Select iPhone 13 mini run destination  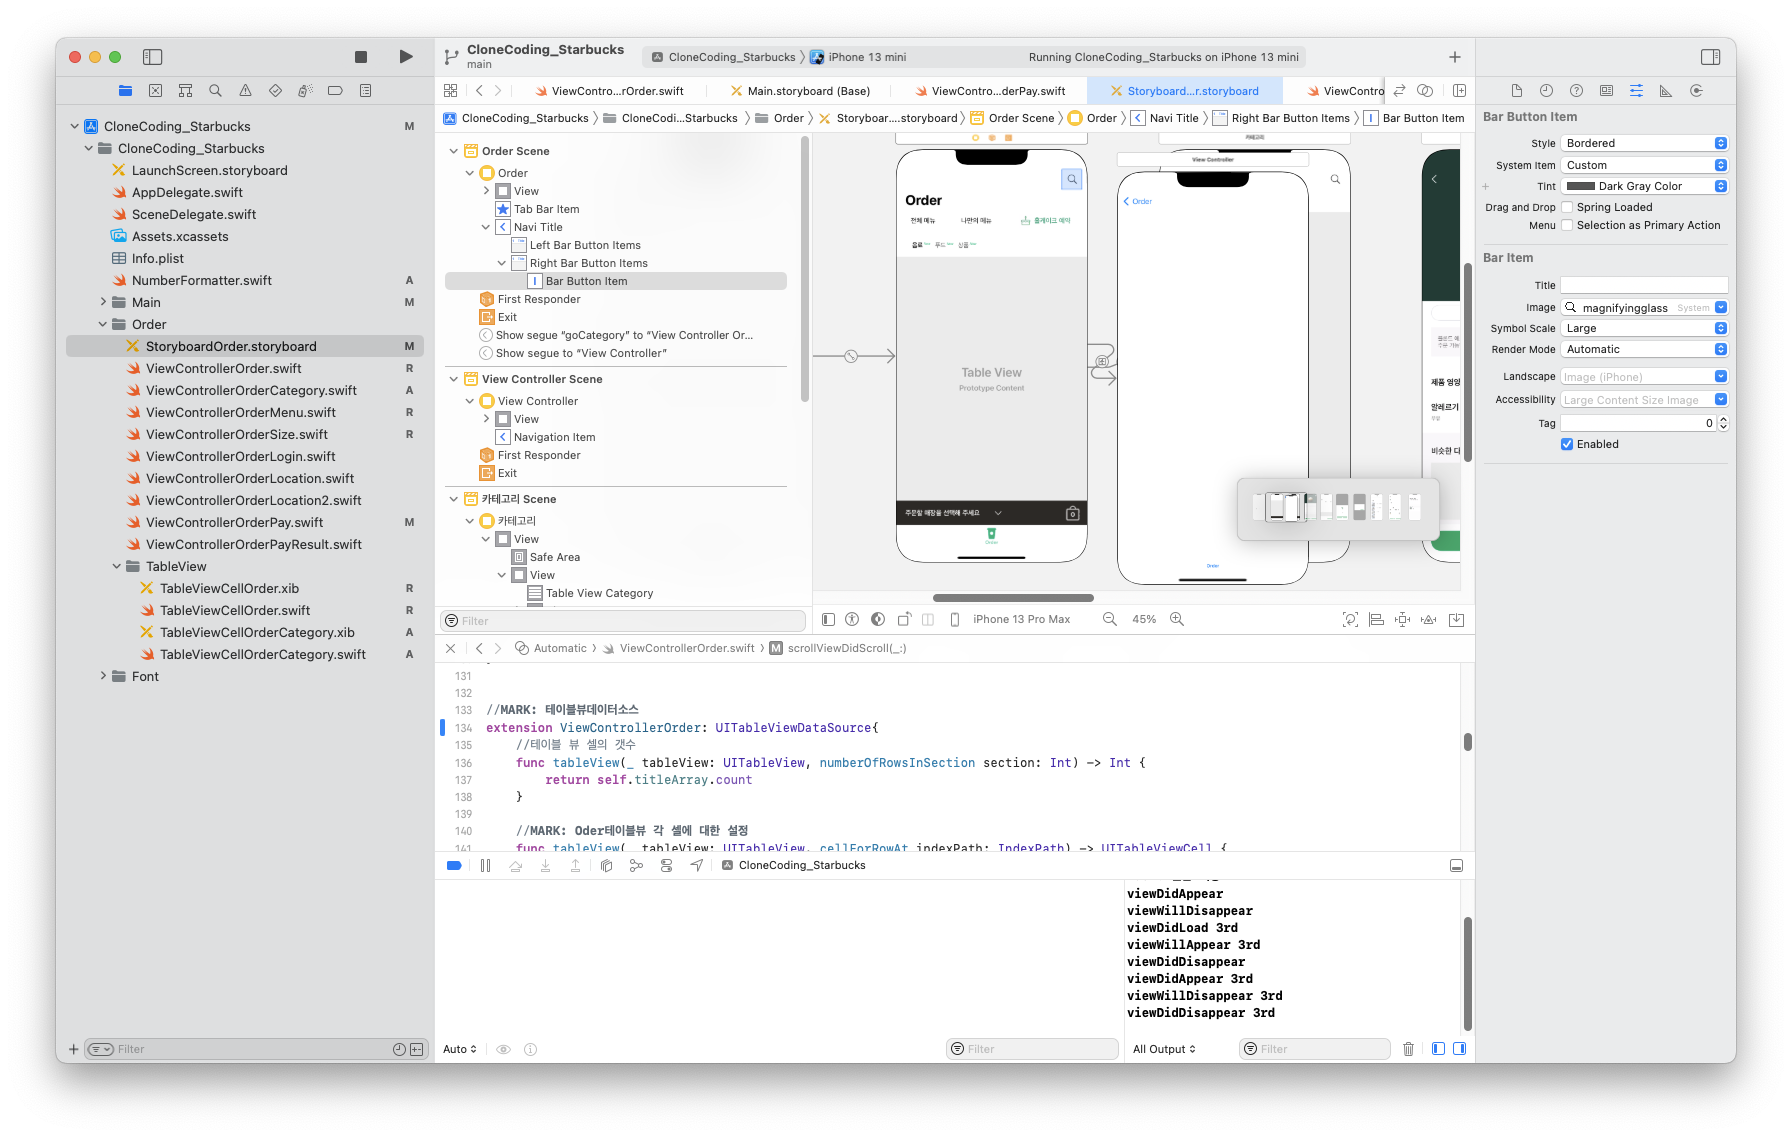(858, 57)
